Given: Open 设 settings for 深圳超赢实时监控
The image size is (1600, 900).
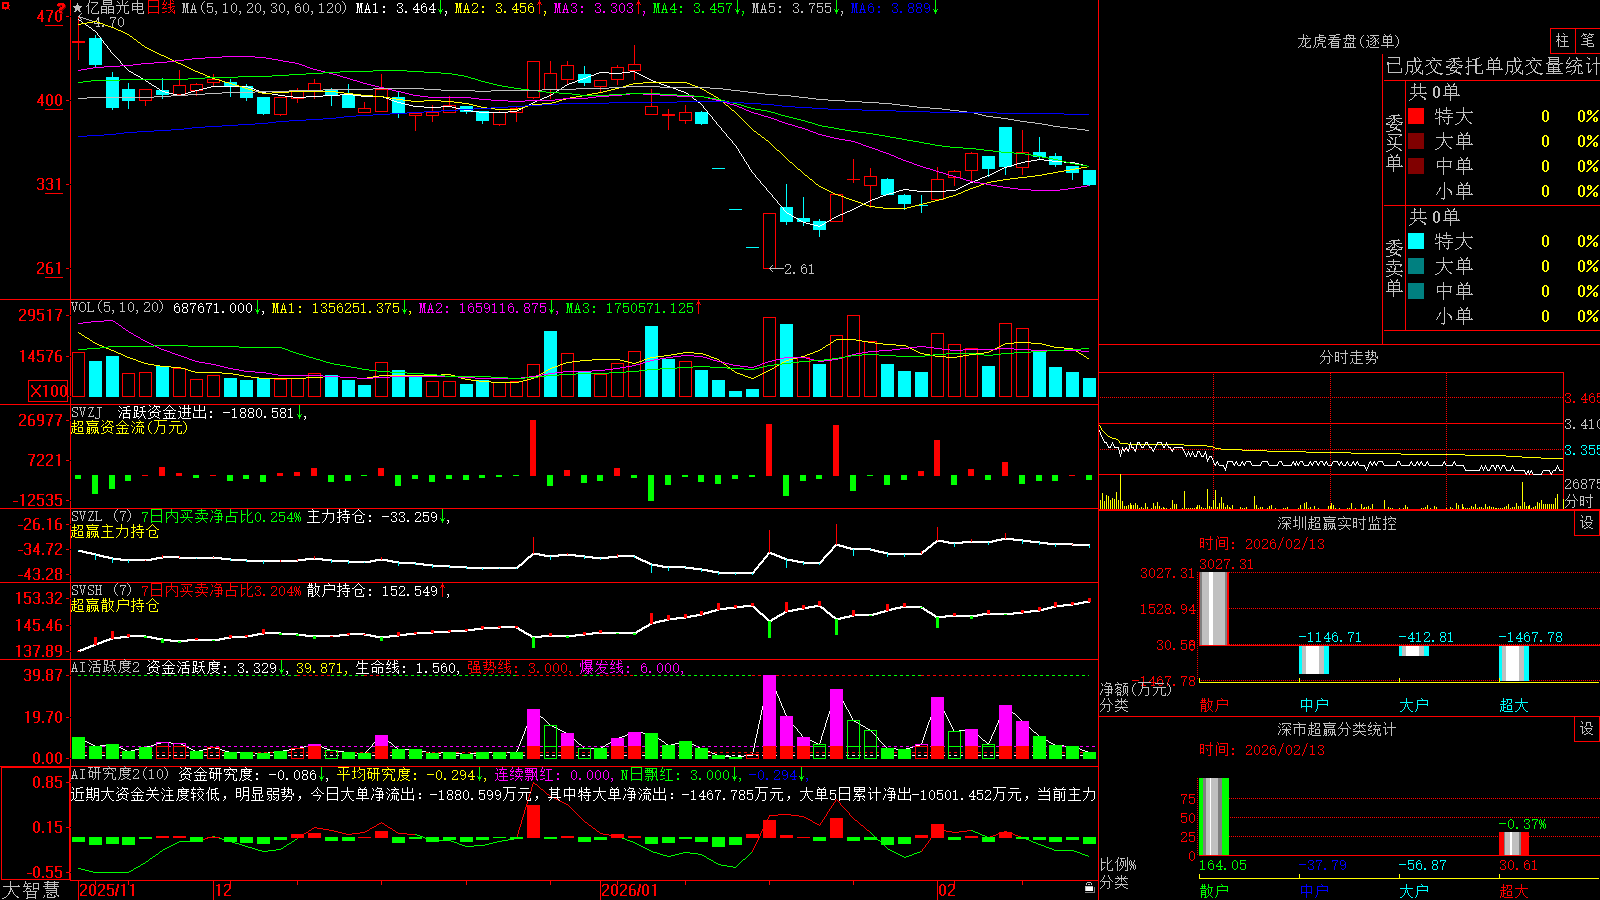Looking at the screenshot, I should coord(1587,523).
